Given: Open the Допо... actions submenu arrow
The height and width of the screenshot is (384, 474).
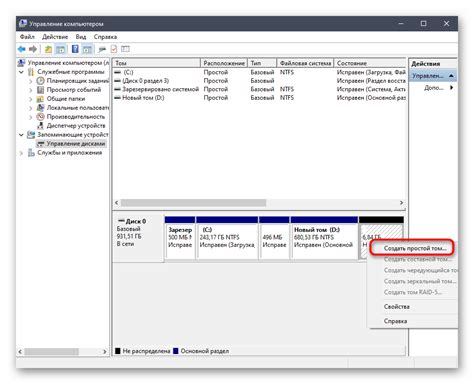Looking at the screenshot, I should pyautogui.click(x=452, y=88).
